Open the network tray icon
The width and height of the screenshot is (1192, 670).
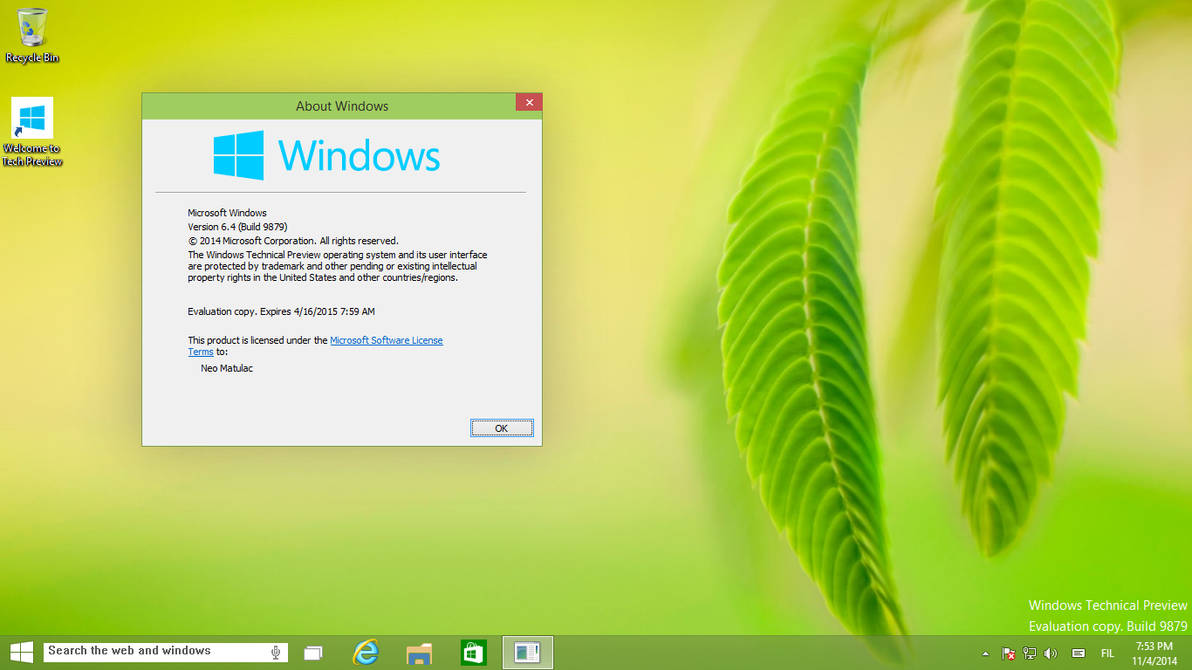tap(1029, 653)
